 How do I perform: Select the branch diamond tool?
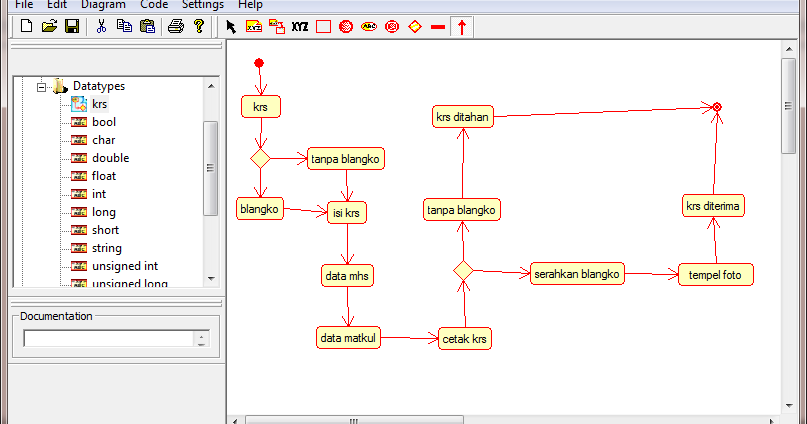(415, 26)
